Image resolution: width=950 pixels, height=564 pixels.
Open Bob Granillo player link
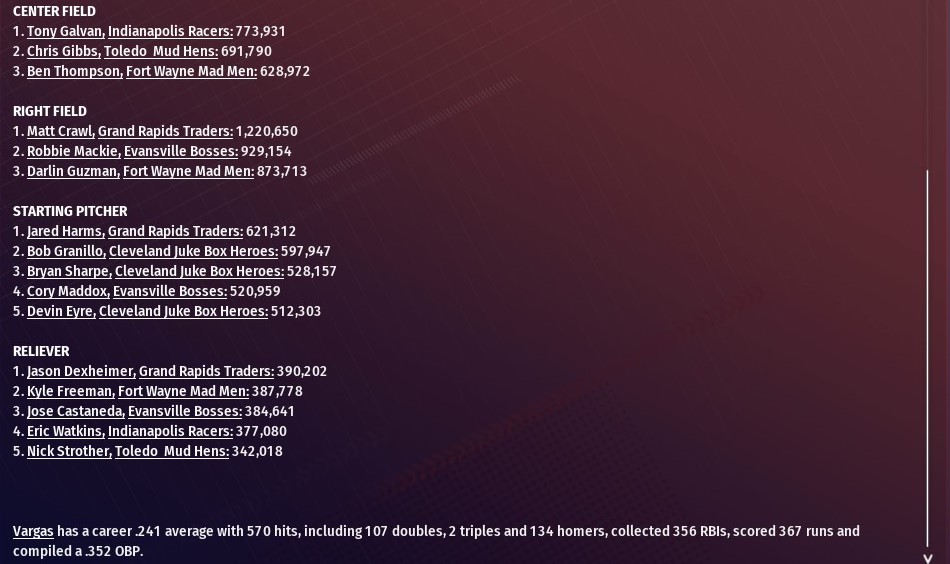66,251
